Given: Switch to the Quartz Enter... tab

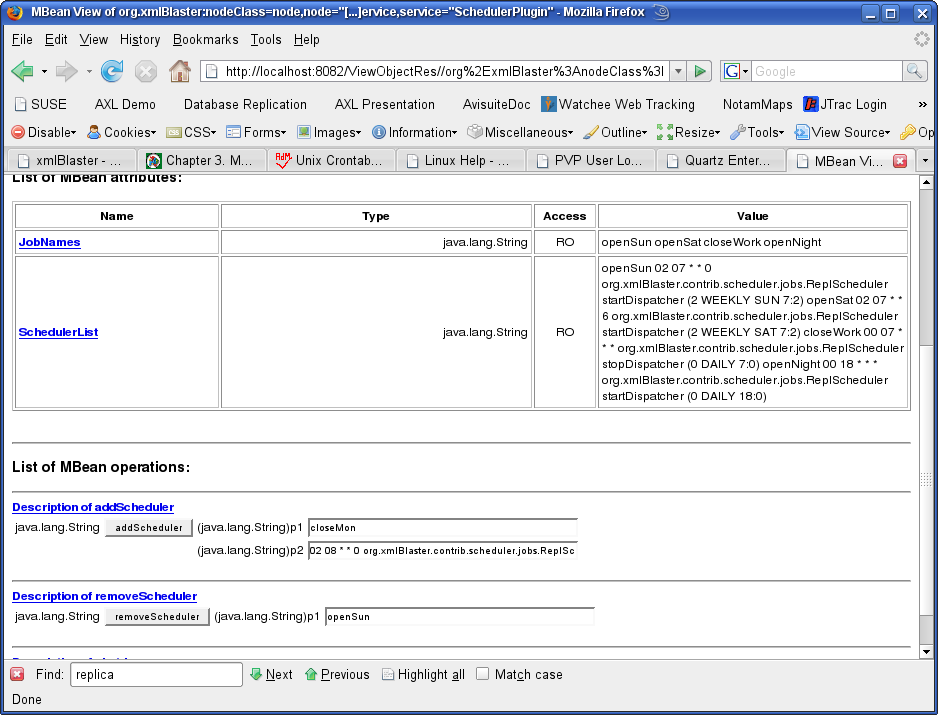Looking at the screenshot, I should tap(720, 160).
